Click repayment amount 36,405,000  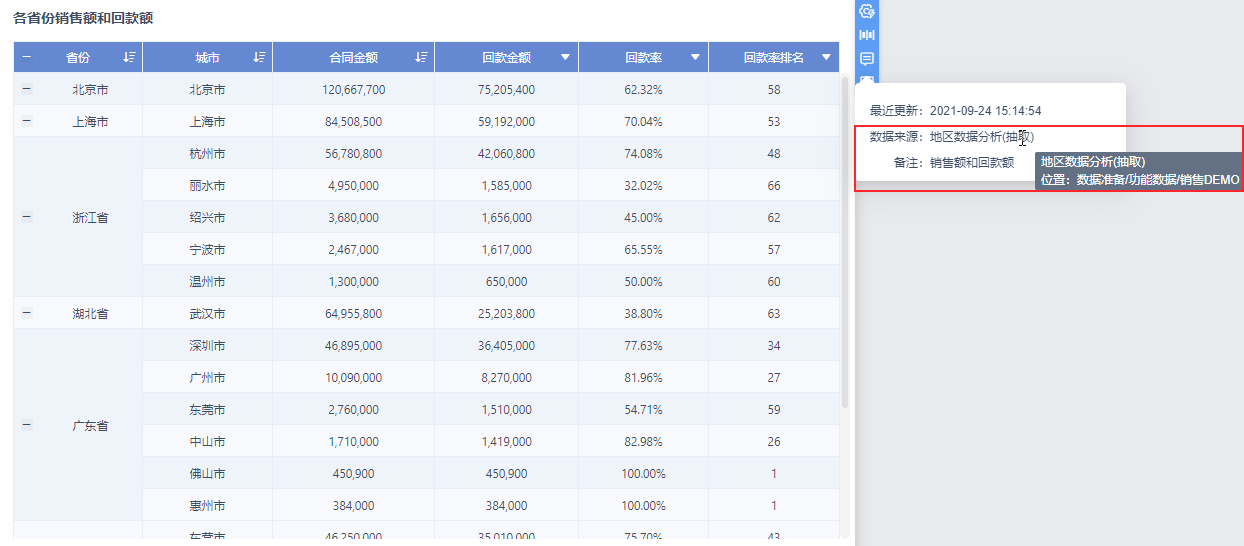506,345
